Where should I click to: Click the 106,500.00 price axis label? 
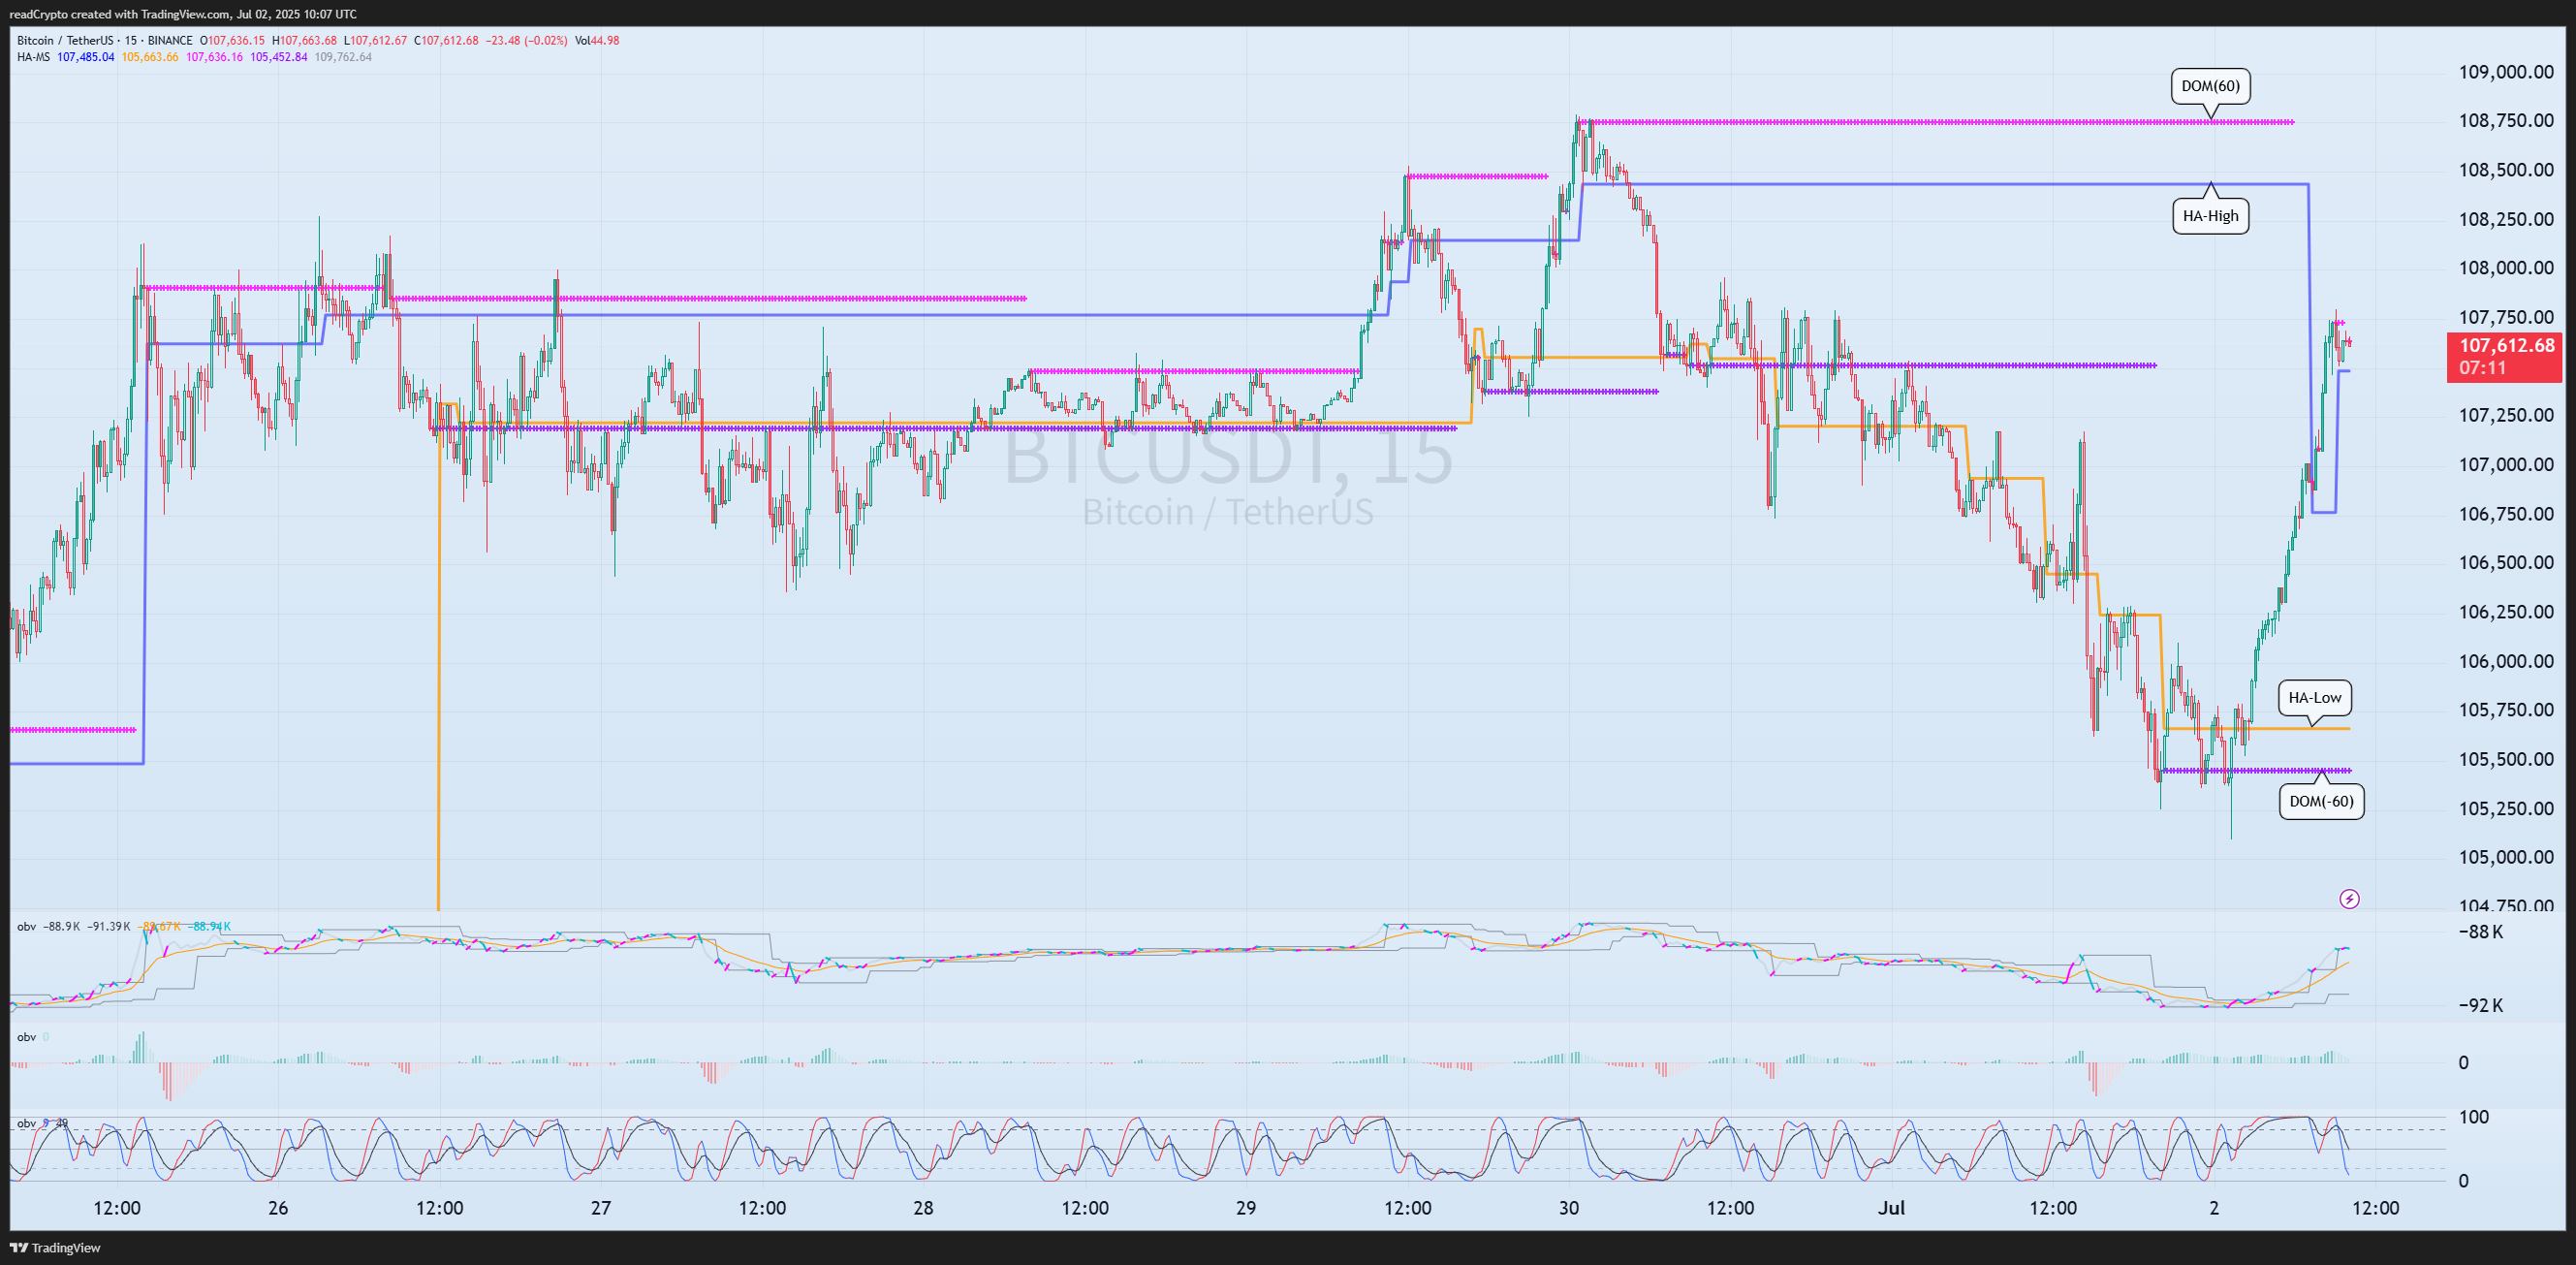[x=2506, y=563]
